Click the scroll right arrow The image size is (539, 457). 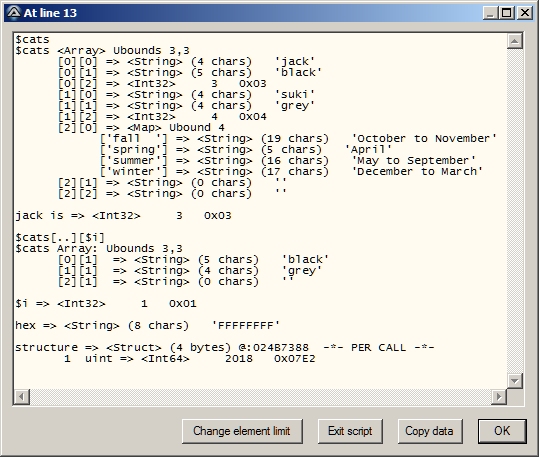point(499,397)
